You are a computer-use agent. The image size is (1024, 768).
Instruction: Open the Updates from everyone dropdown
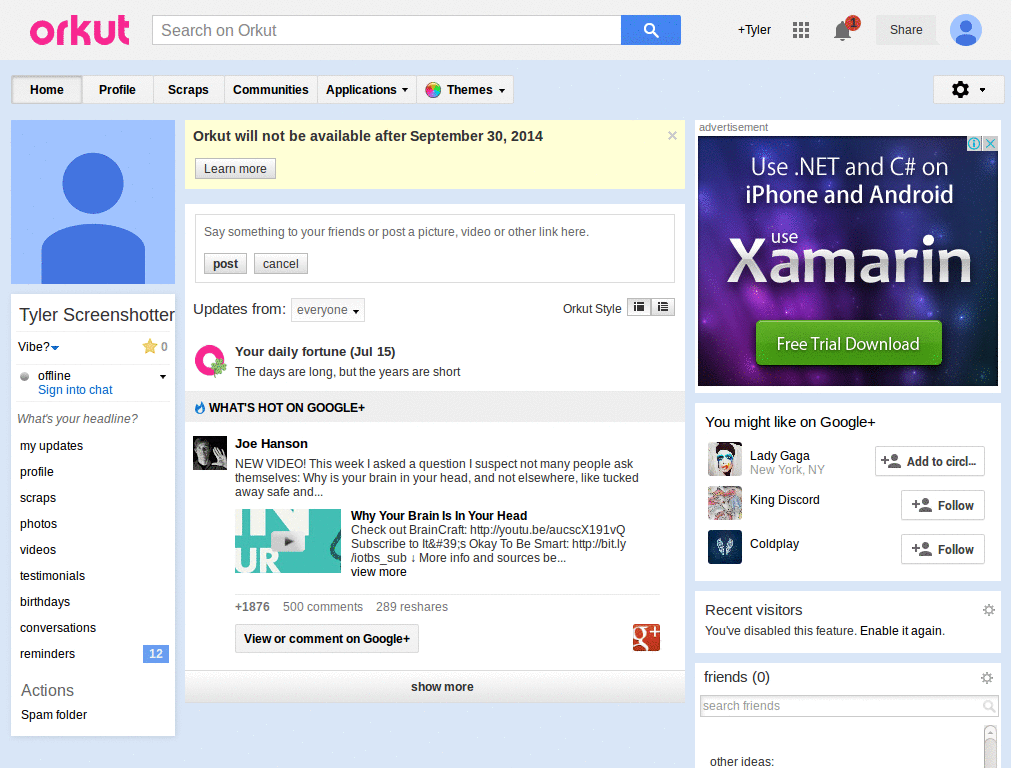328,310
